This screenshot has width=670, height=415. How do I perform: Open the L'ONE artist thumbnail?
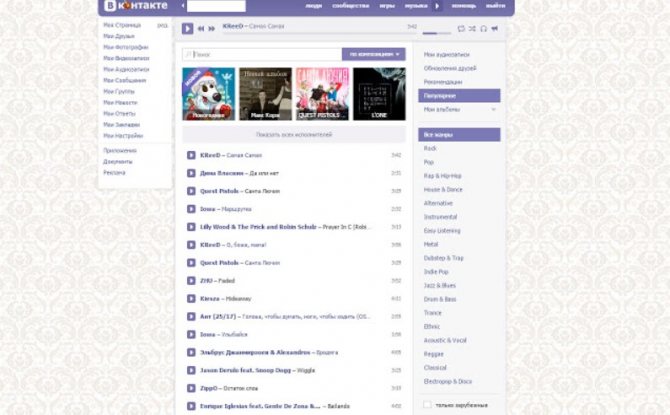click(x=379, y=94)
